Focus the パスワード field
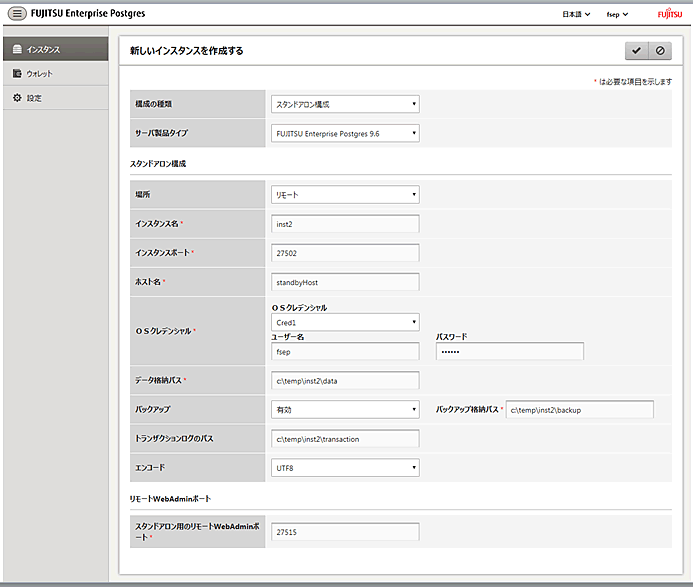The width and height of the screenshot is (693, 587). [510, 351]
